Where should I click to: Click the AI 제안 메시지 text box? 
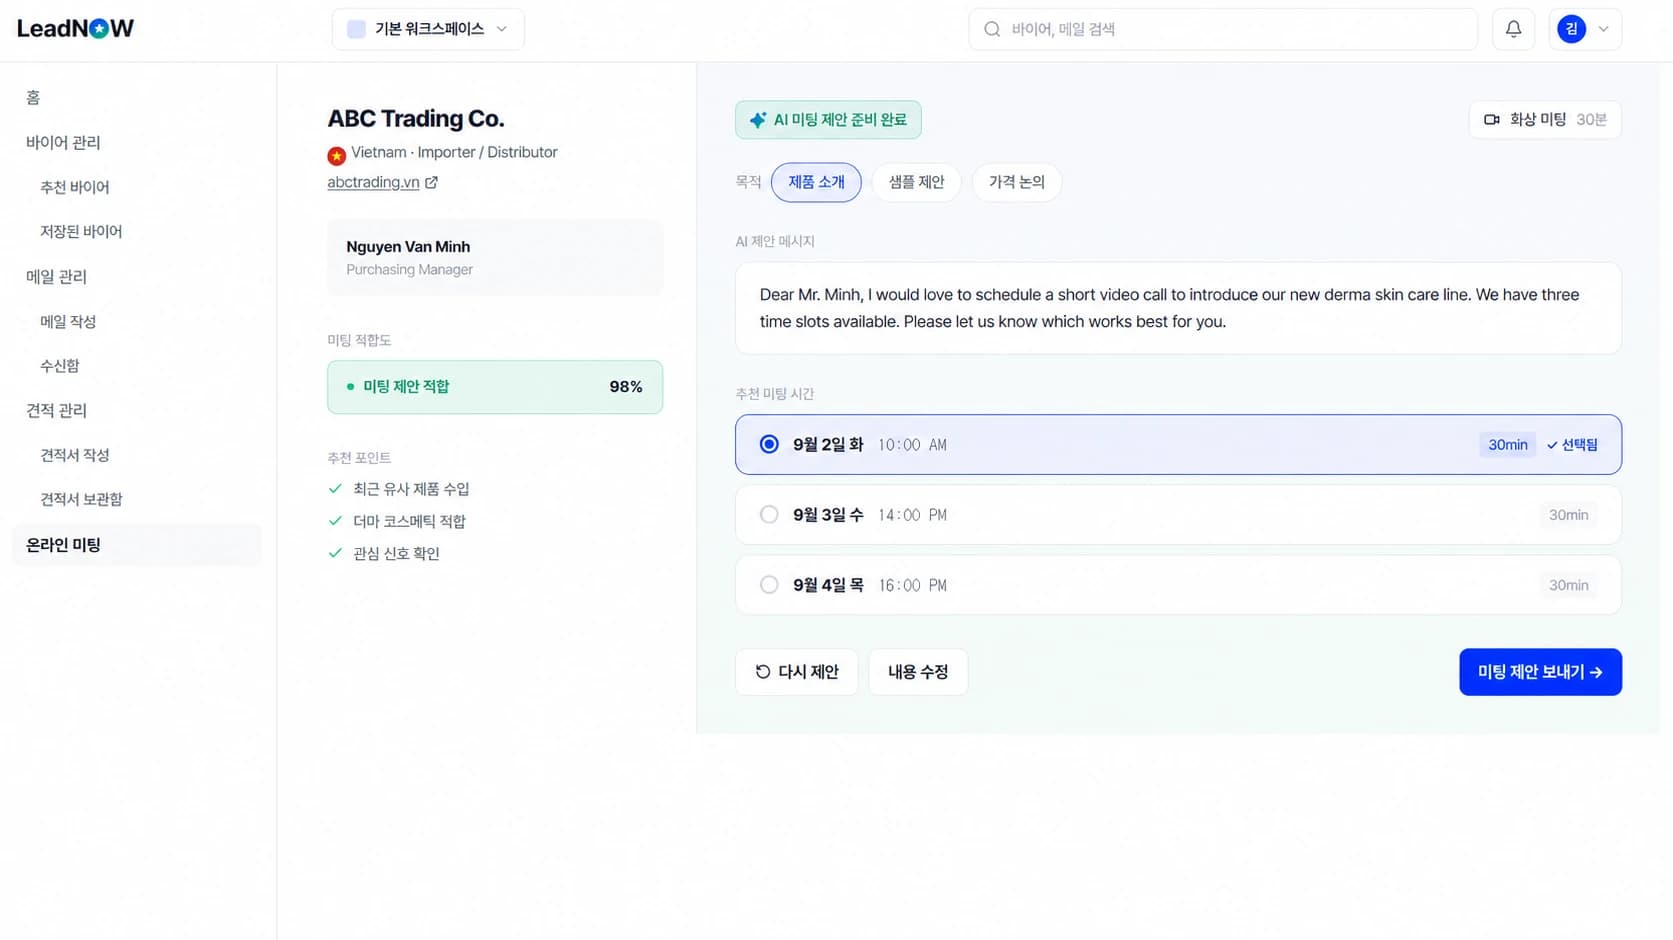coord(1178,308)
